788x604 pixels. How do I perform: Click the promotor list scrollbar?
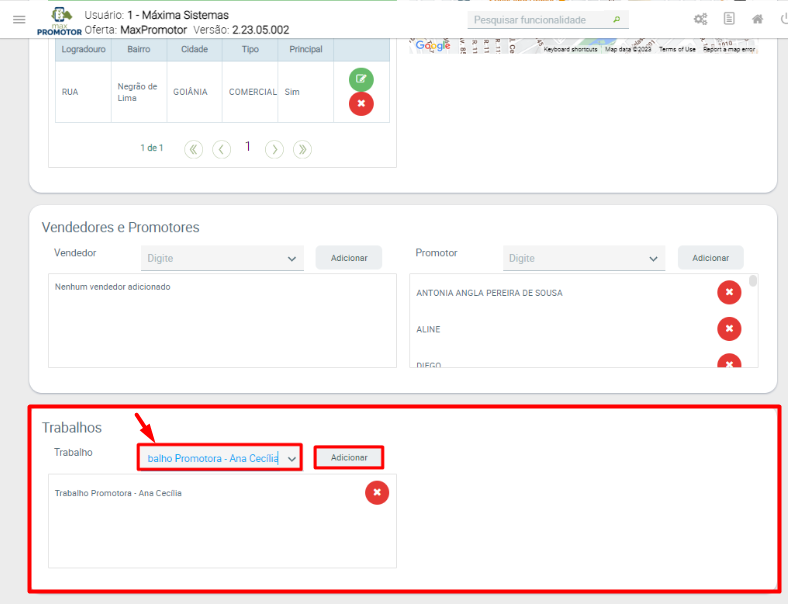click(753, 280)
